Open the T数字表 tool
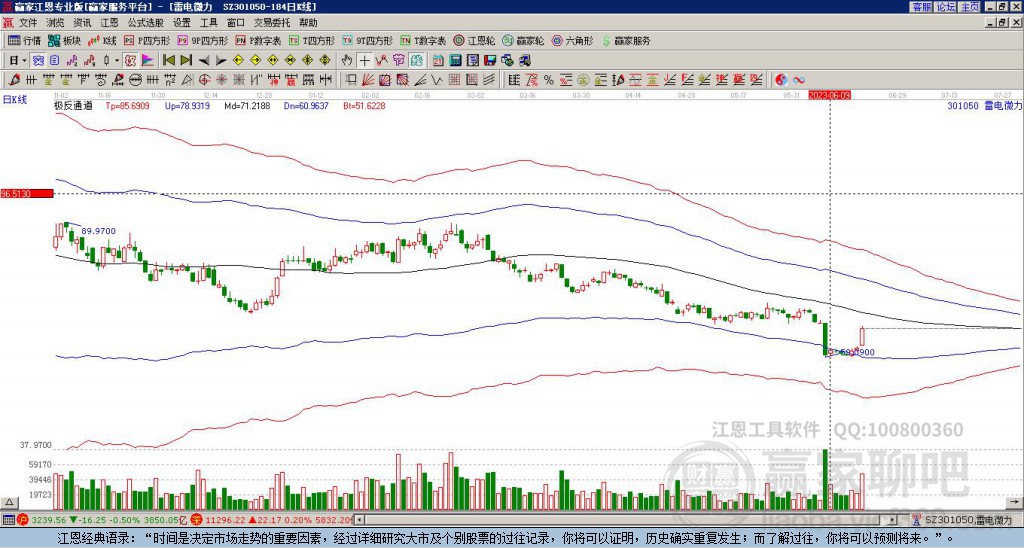The image size is (1024, 548). [423, 40]
